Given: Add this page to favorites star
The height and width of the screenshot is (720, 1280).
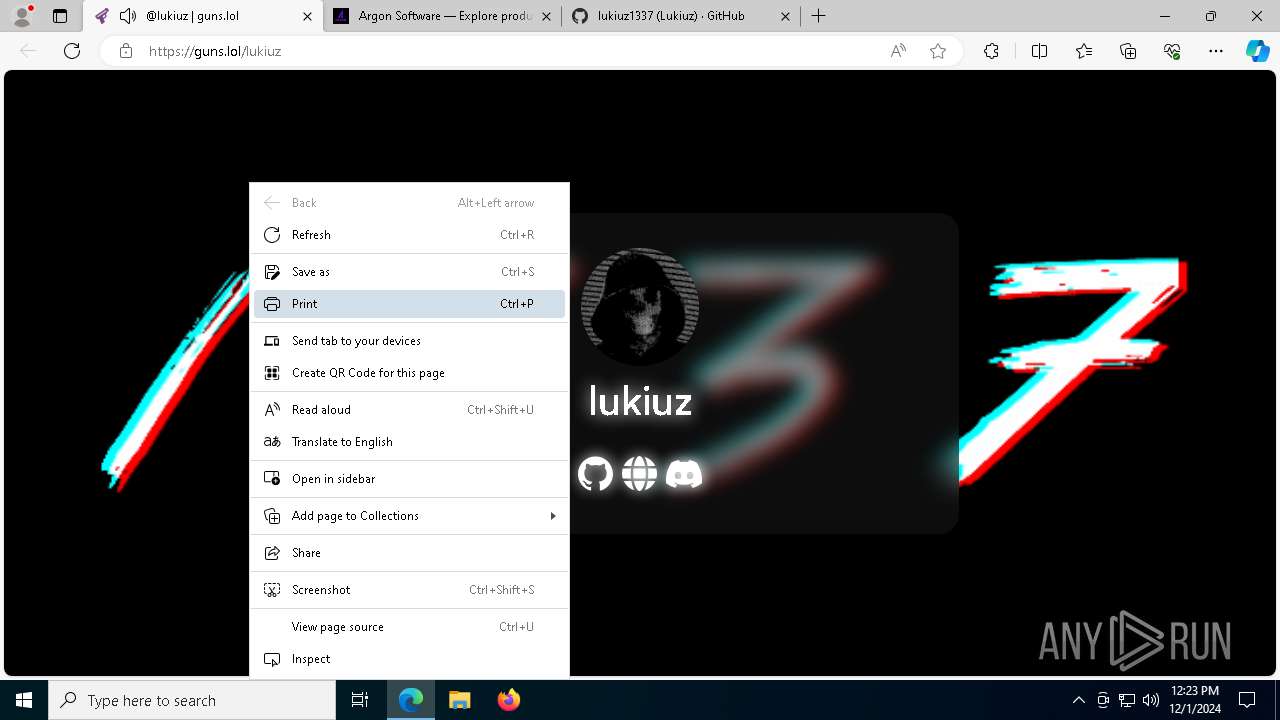Looking at the screenshot, I should pos(938,51).
